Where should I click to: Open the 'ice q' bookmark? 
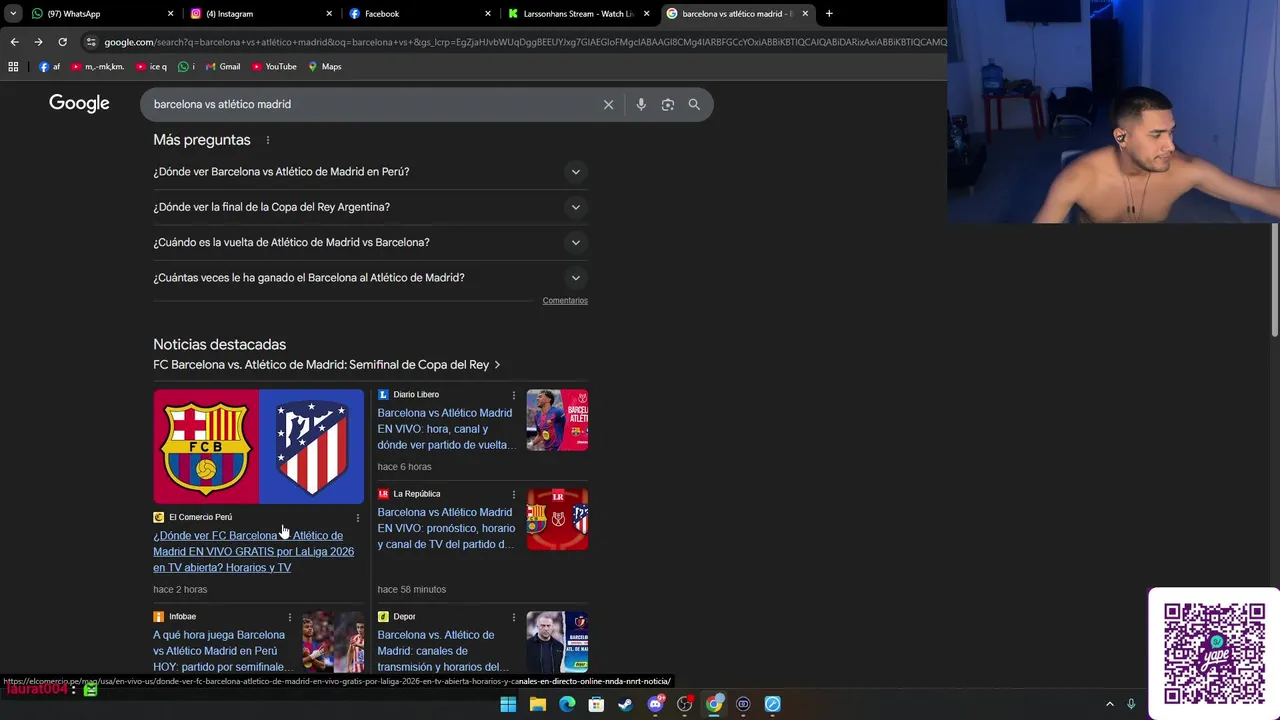(x=151, y=67)
